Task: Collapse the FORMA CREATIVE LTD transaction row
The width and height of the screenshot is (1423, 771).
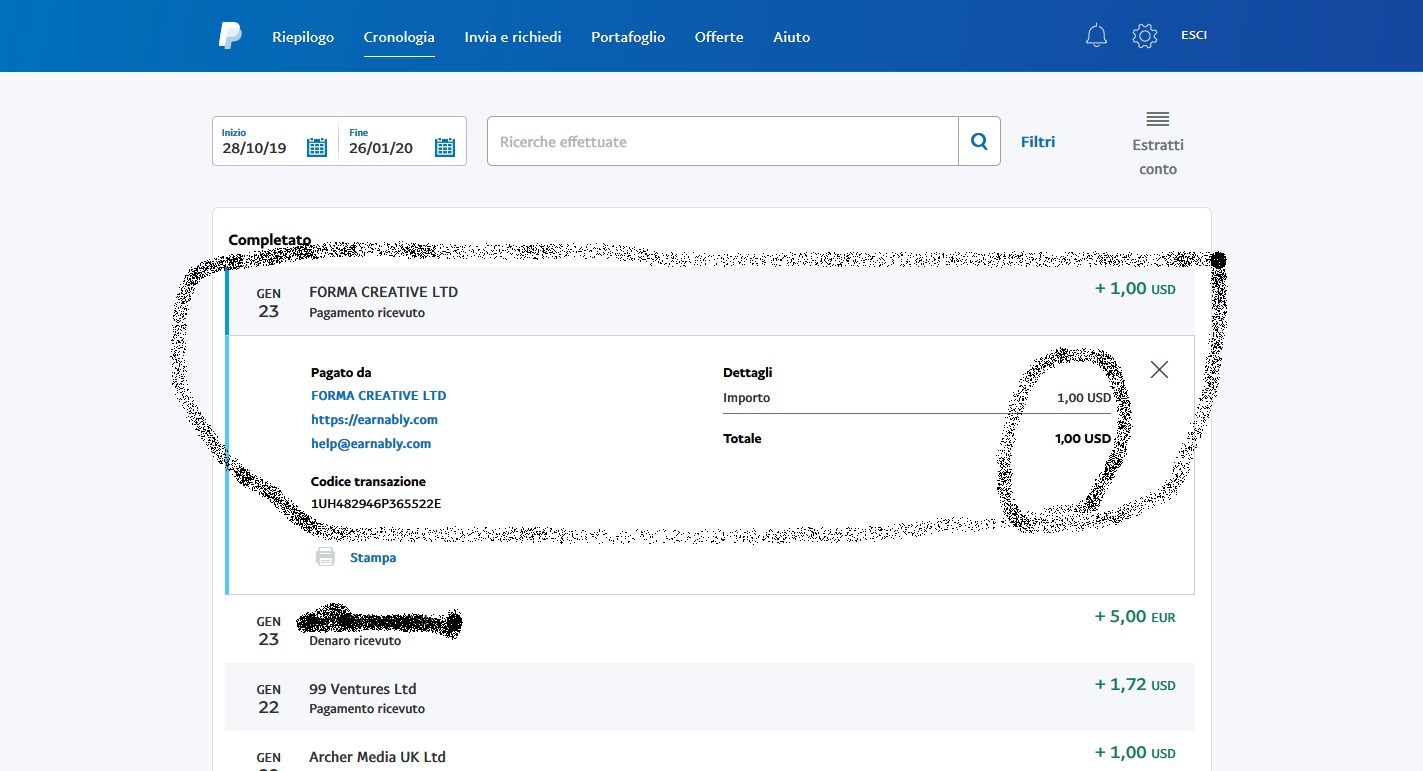Action: 710,301
